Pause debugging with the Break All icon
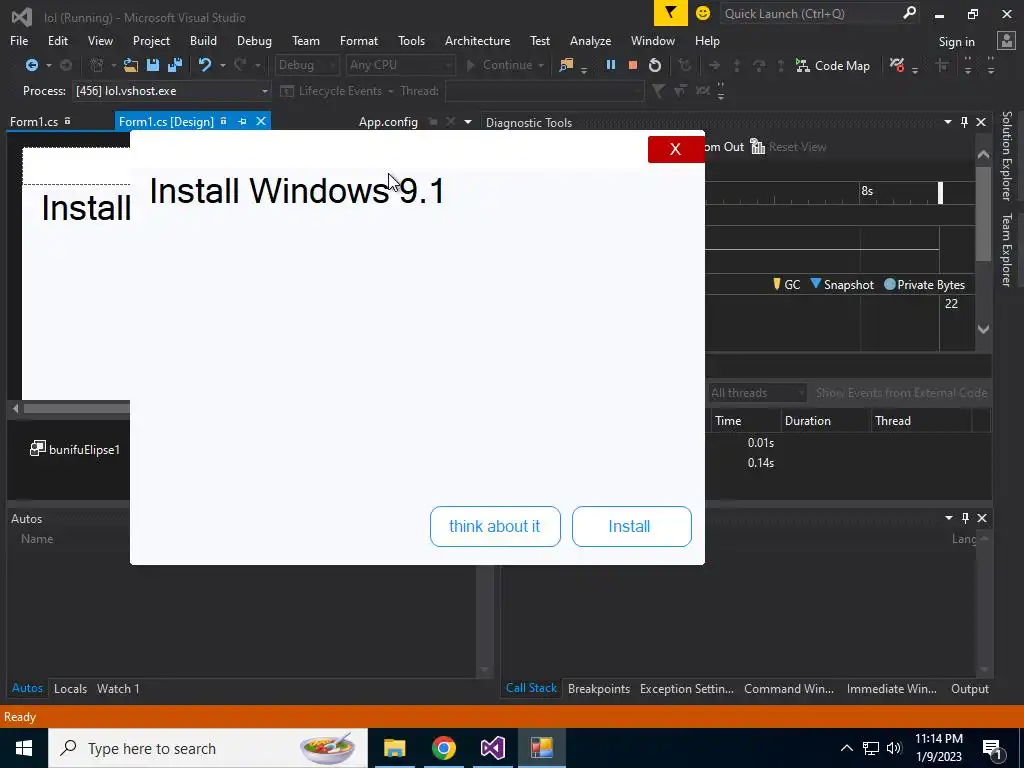1024x768 pixels. [x=611, y=65]
